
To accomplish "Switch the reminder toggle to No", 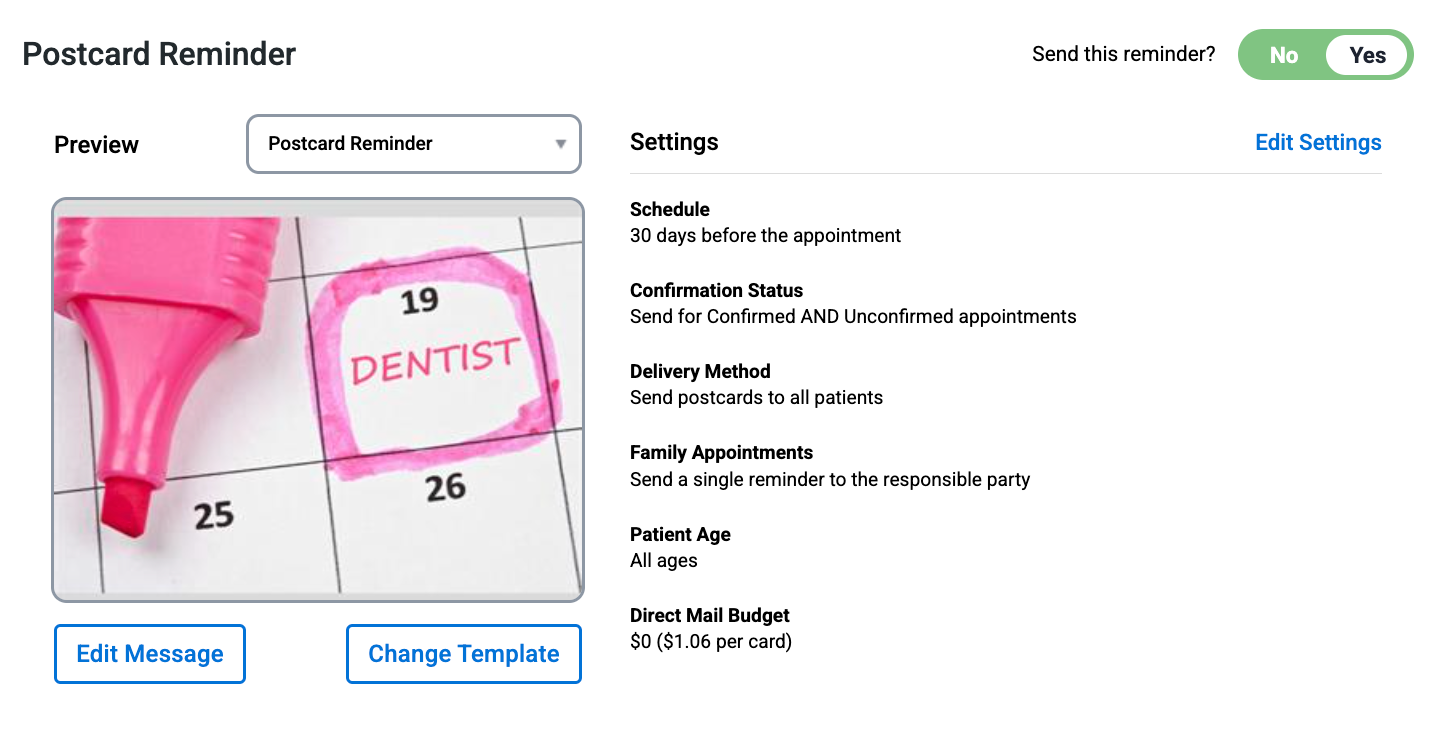I will point(1283,55).
